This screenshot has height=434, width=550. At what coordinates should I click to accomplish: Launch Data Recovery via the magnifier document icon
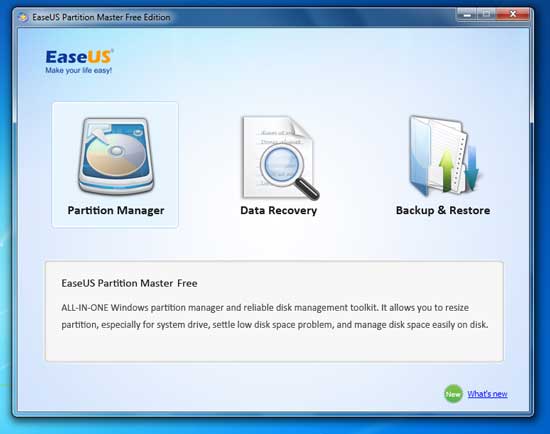click(280, 158)
